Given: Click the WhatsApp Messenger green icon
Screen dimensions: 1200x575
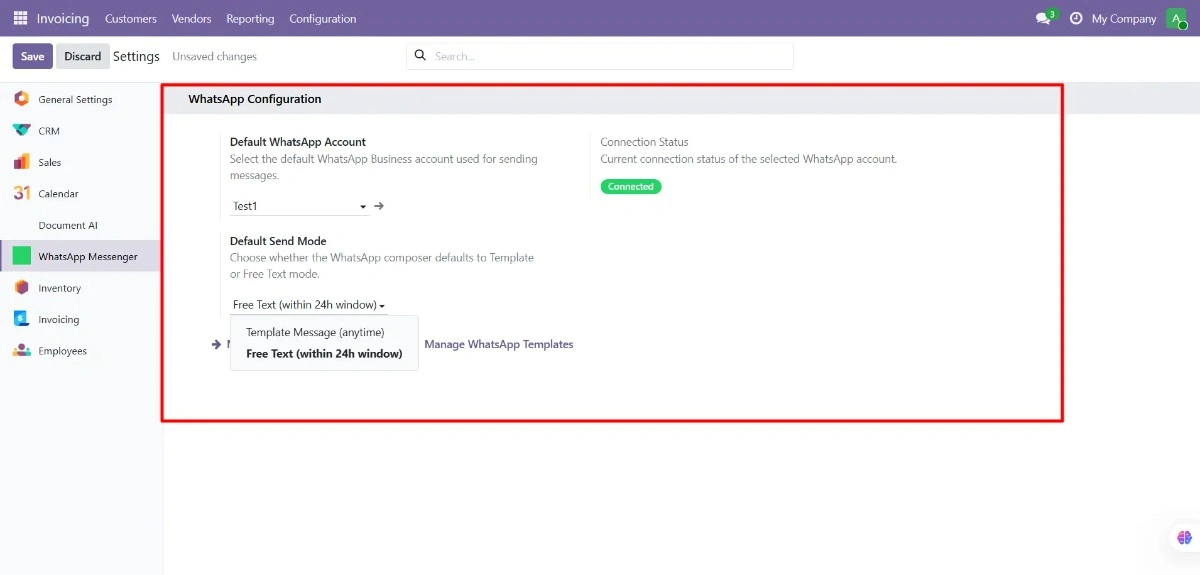Looking at the screenshot, I should 21,256.
